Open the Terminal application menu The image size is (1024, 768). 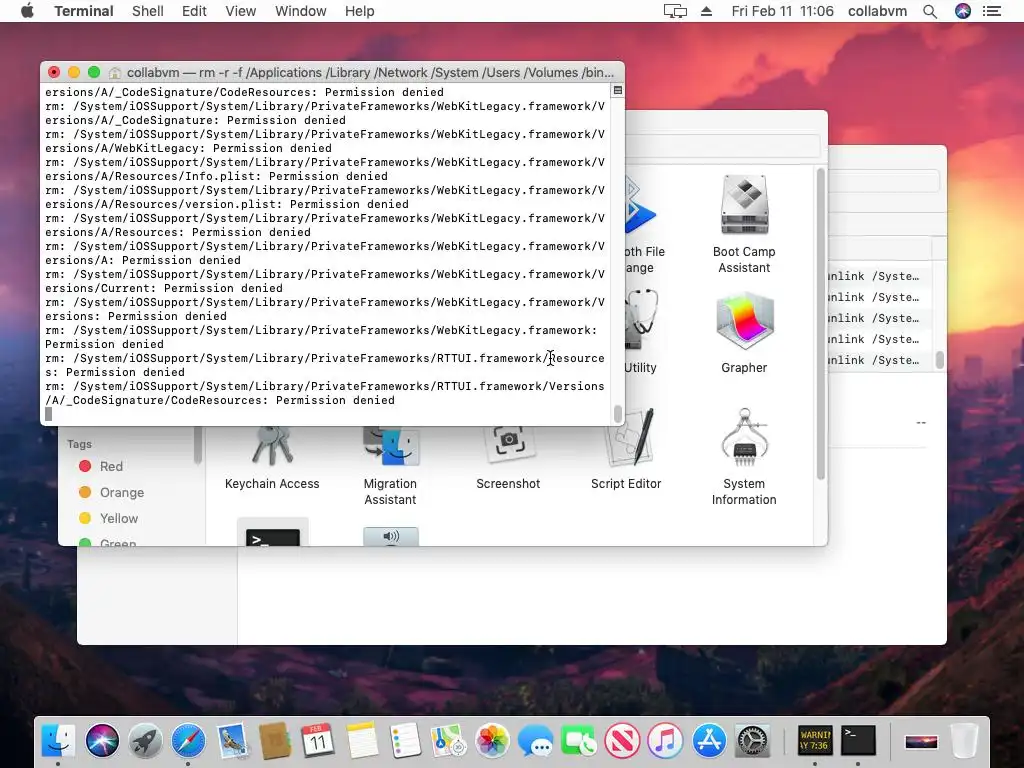pos(84,11)
